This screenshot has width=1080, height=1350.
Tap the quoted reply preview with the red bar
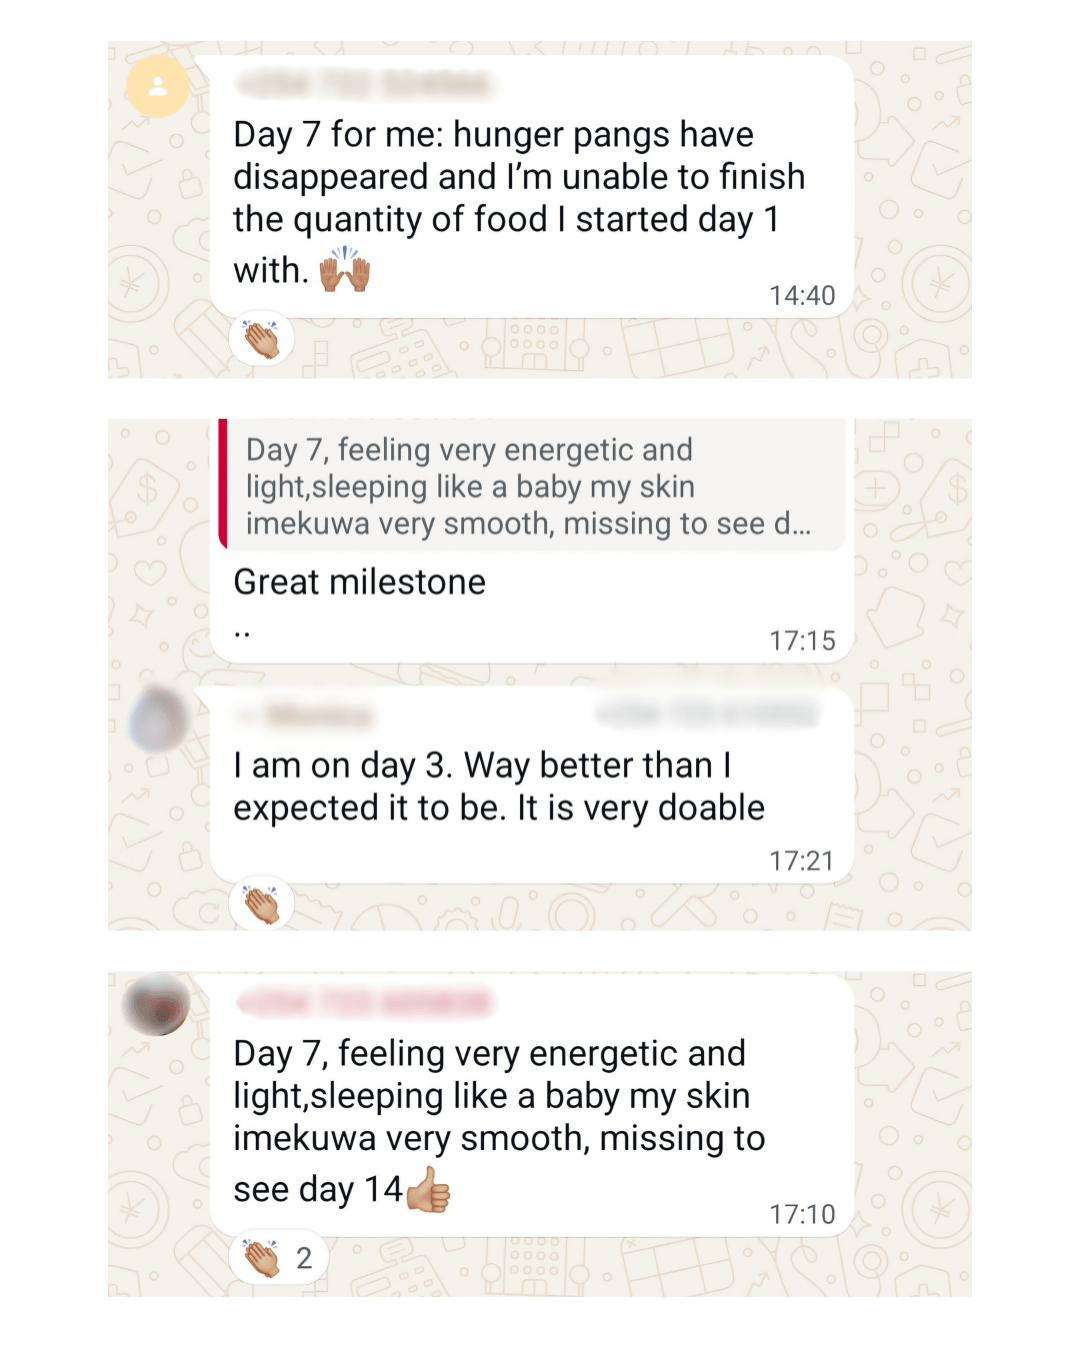pyautogui.click(x=530, y=487)
